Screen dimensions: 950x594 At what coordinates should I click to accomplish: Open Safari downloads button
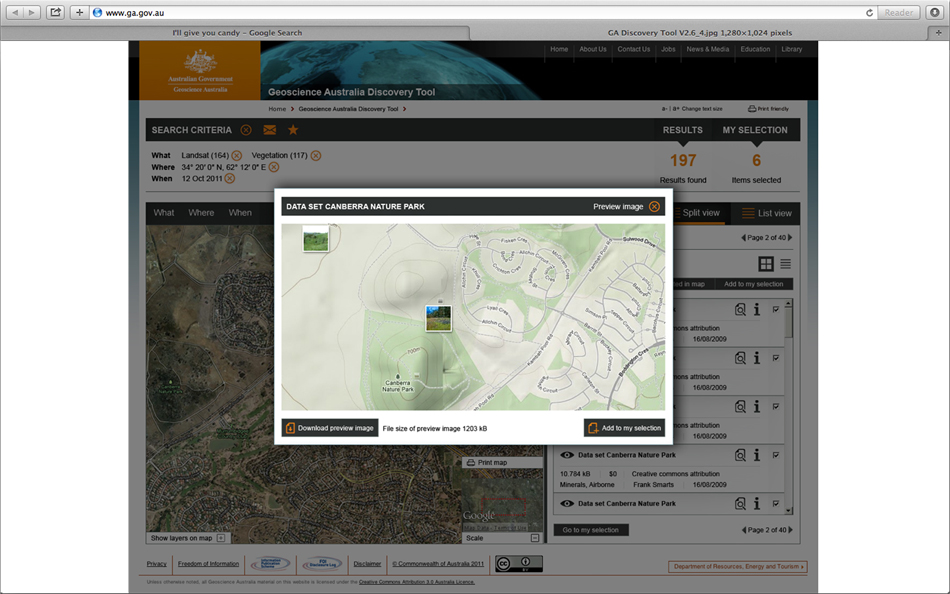coord(935,12)
